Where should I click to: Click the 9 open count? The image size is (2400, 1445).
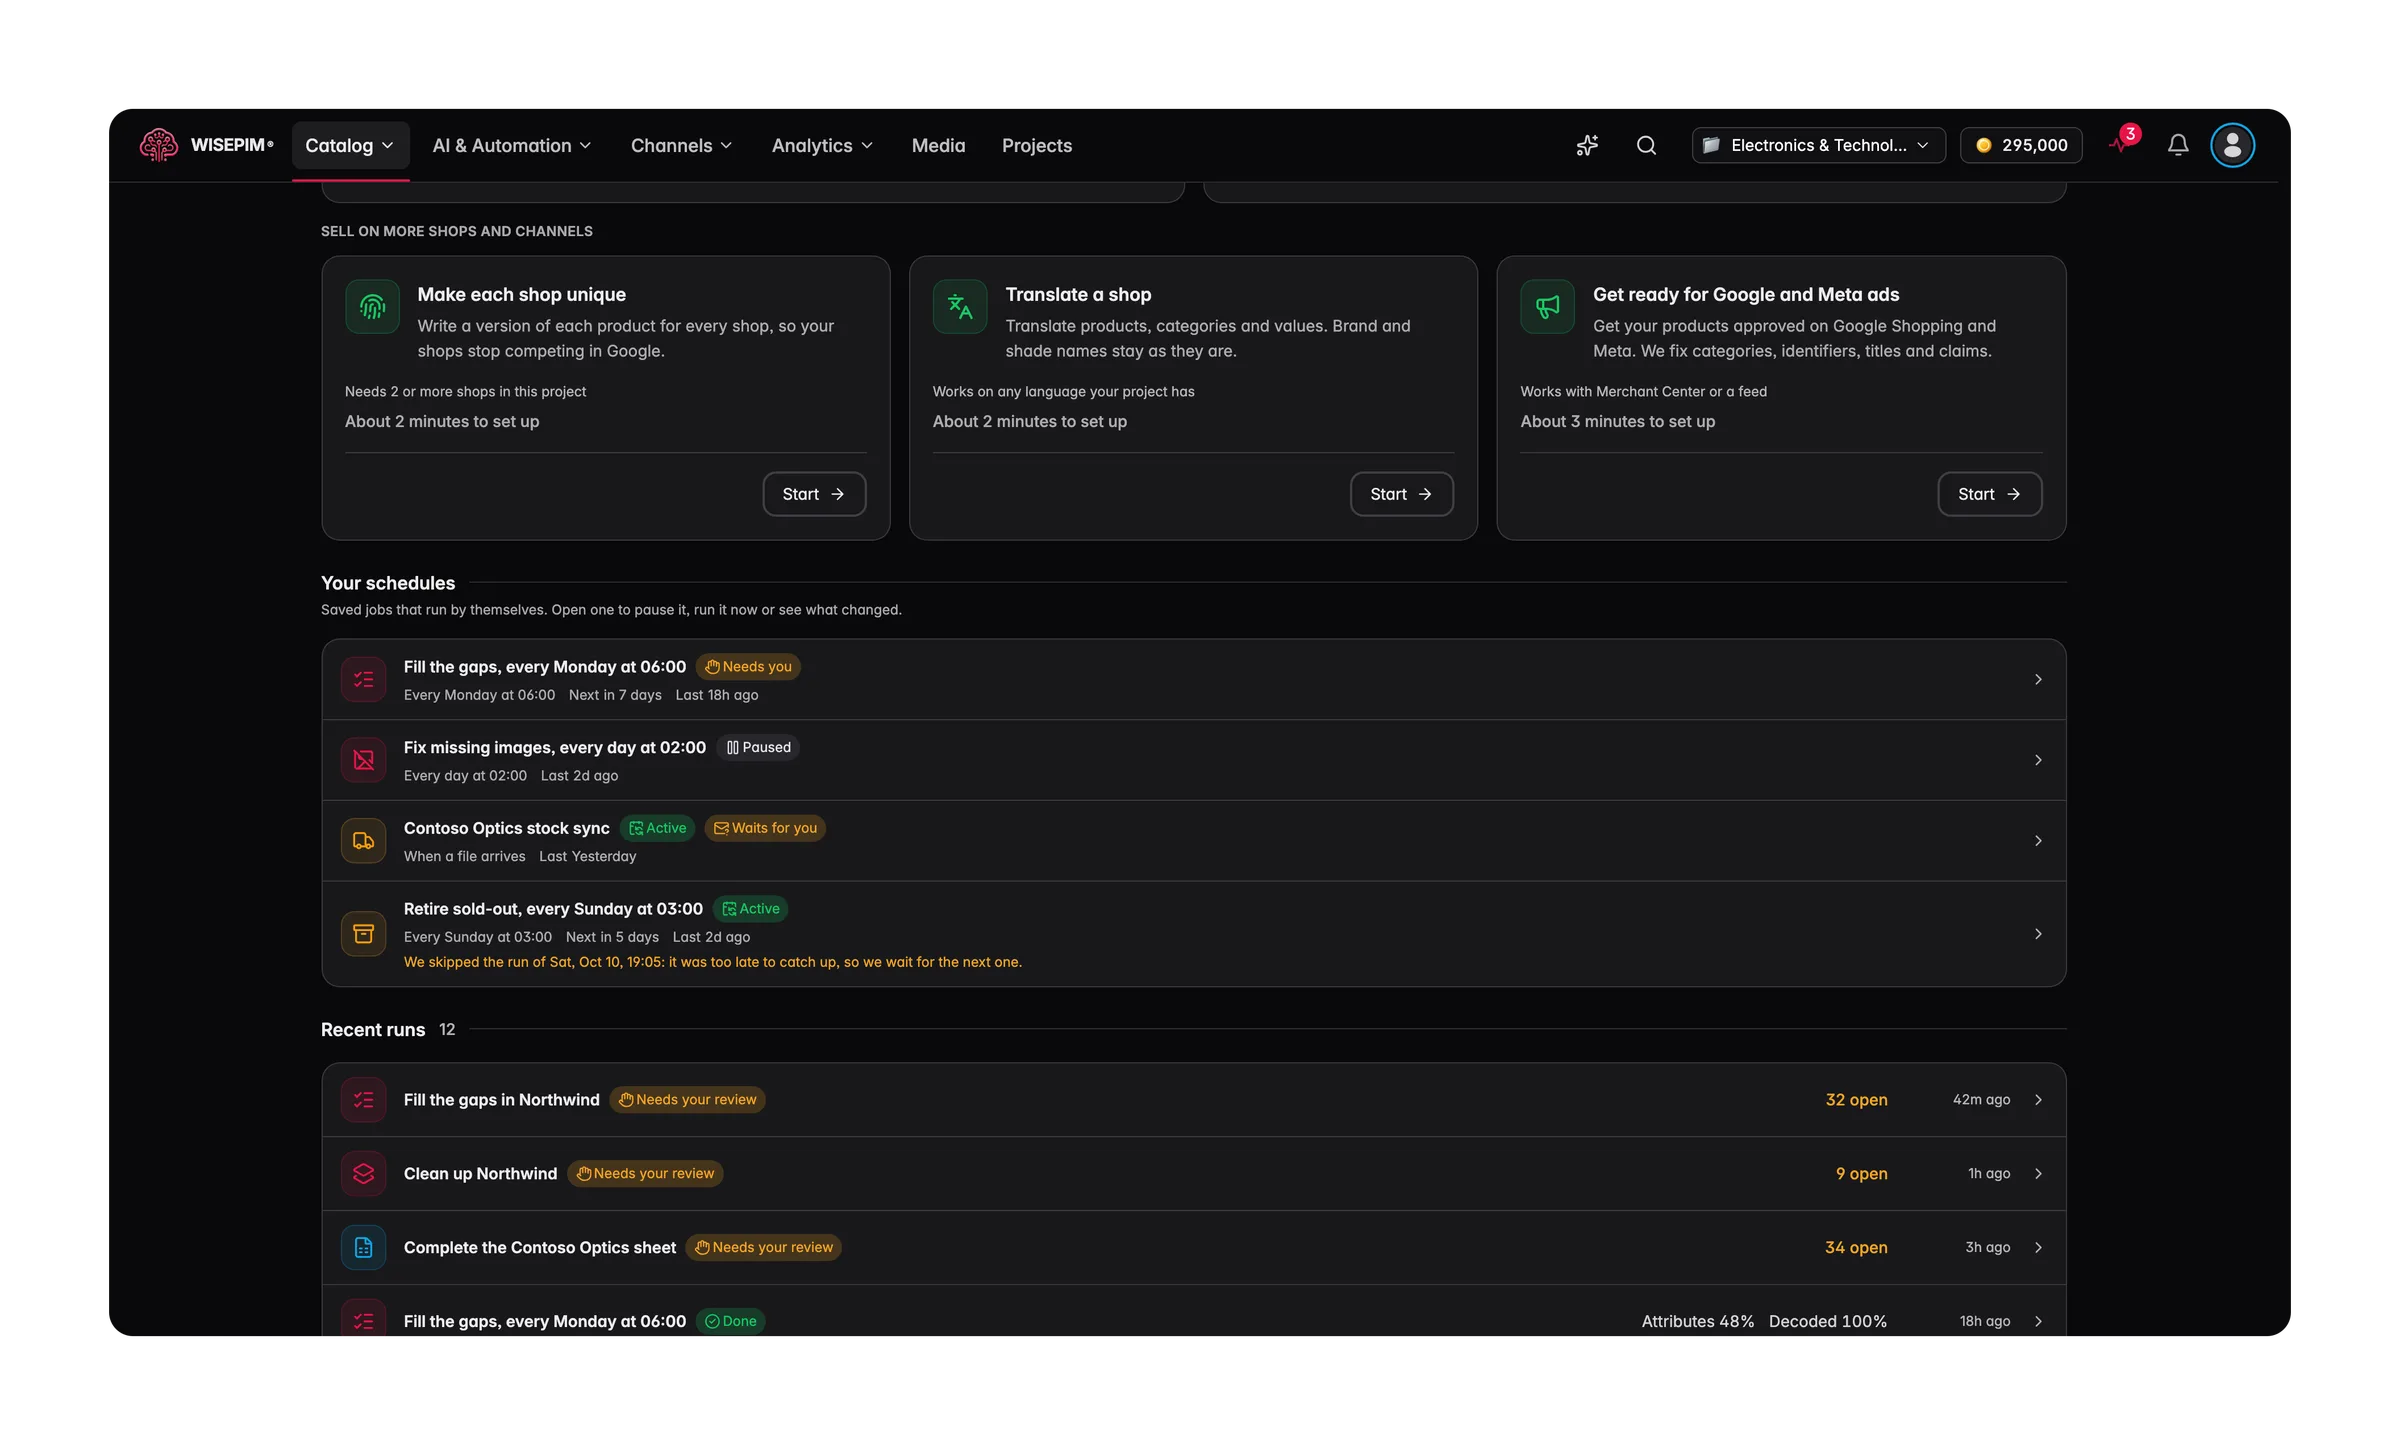point(1861,1173)
